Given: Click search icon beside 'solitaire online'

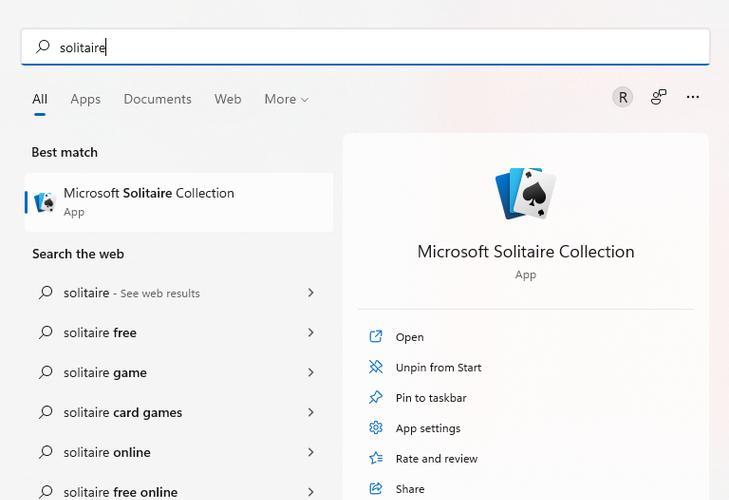Looking at the screenshot, I should pyautogui.click(x=46, y=452).
